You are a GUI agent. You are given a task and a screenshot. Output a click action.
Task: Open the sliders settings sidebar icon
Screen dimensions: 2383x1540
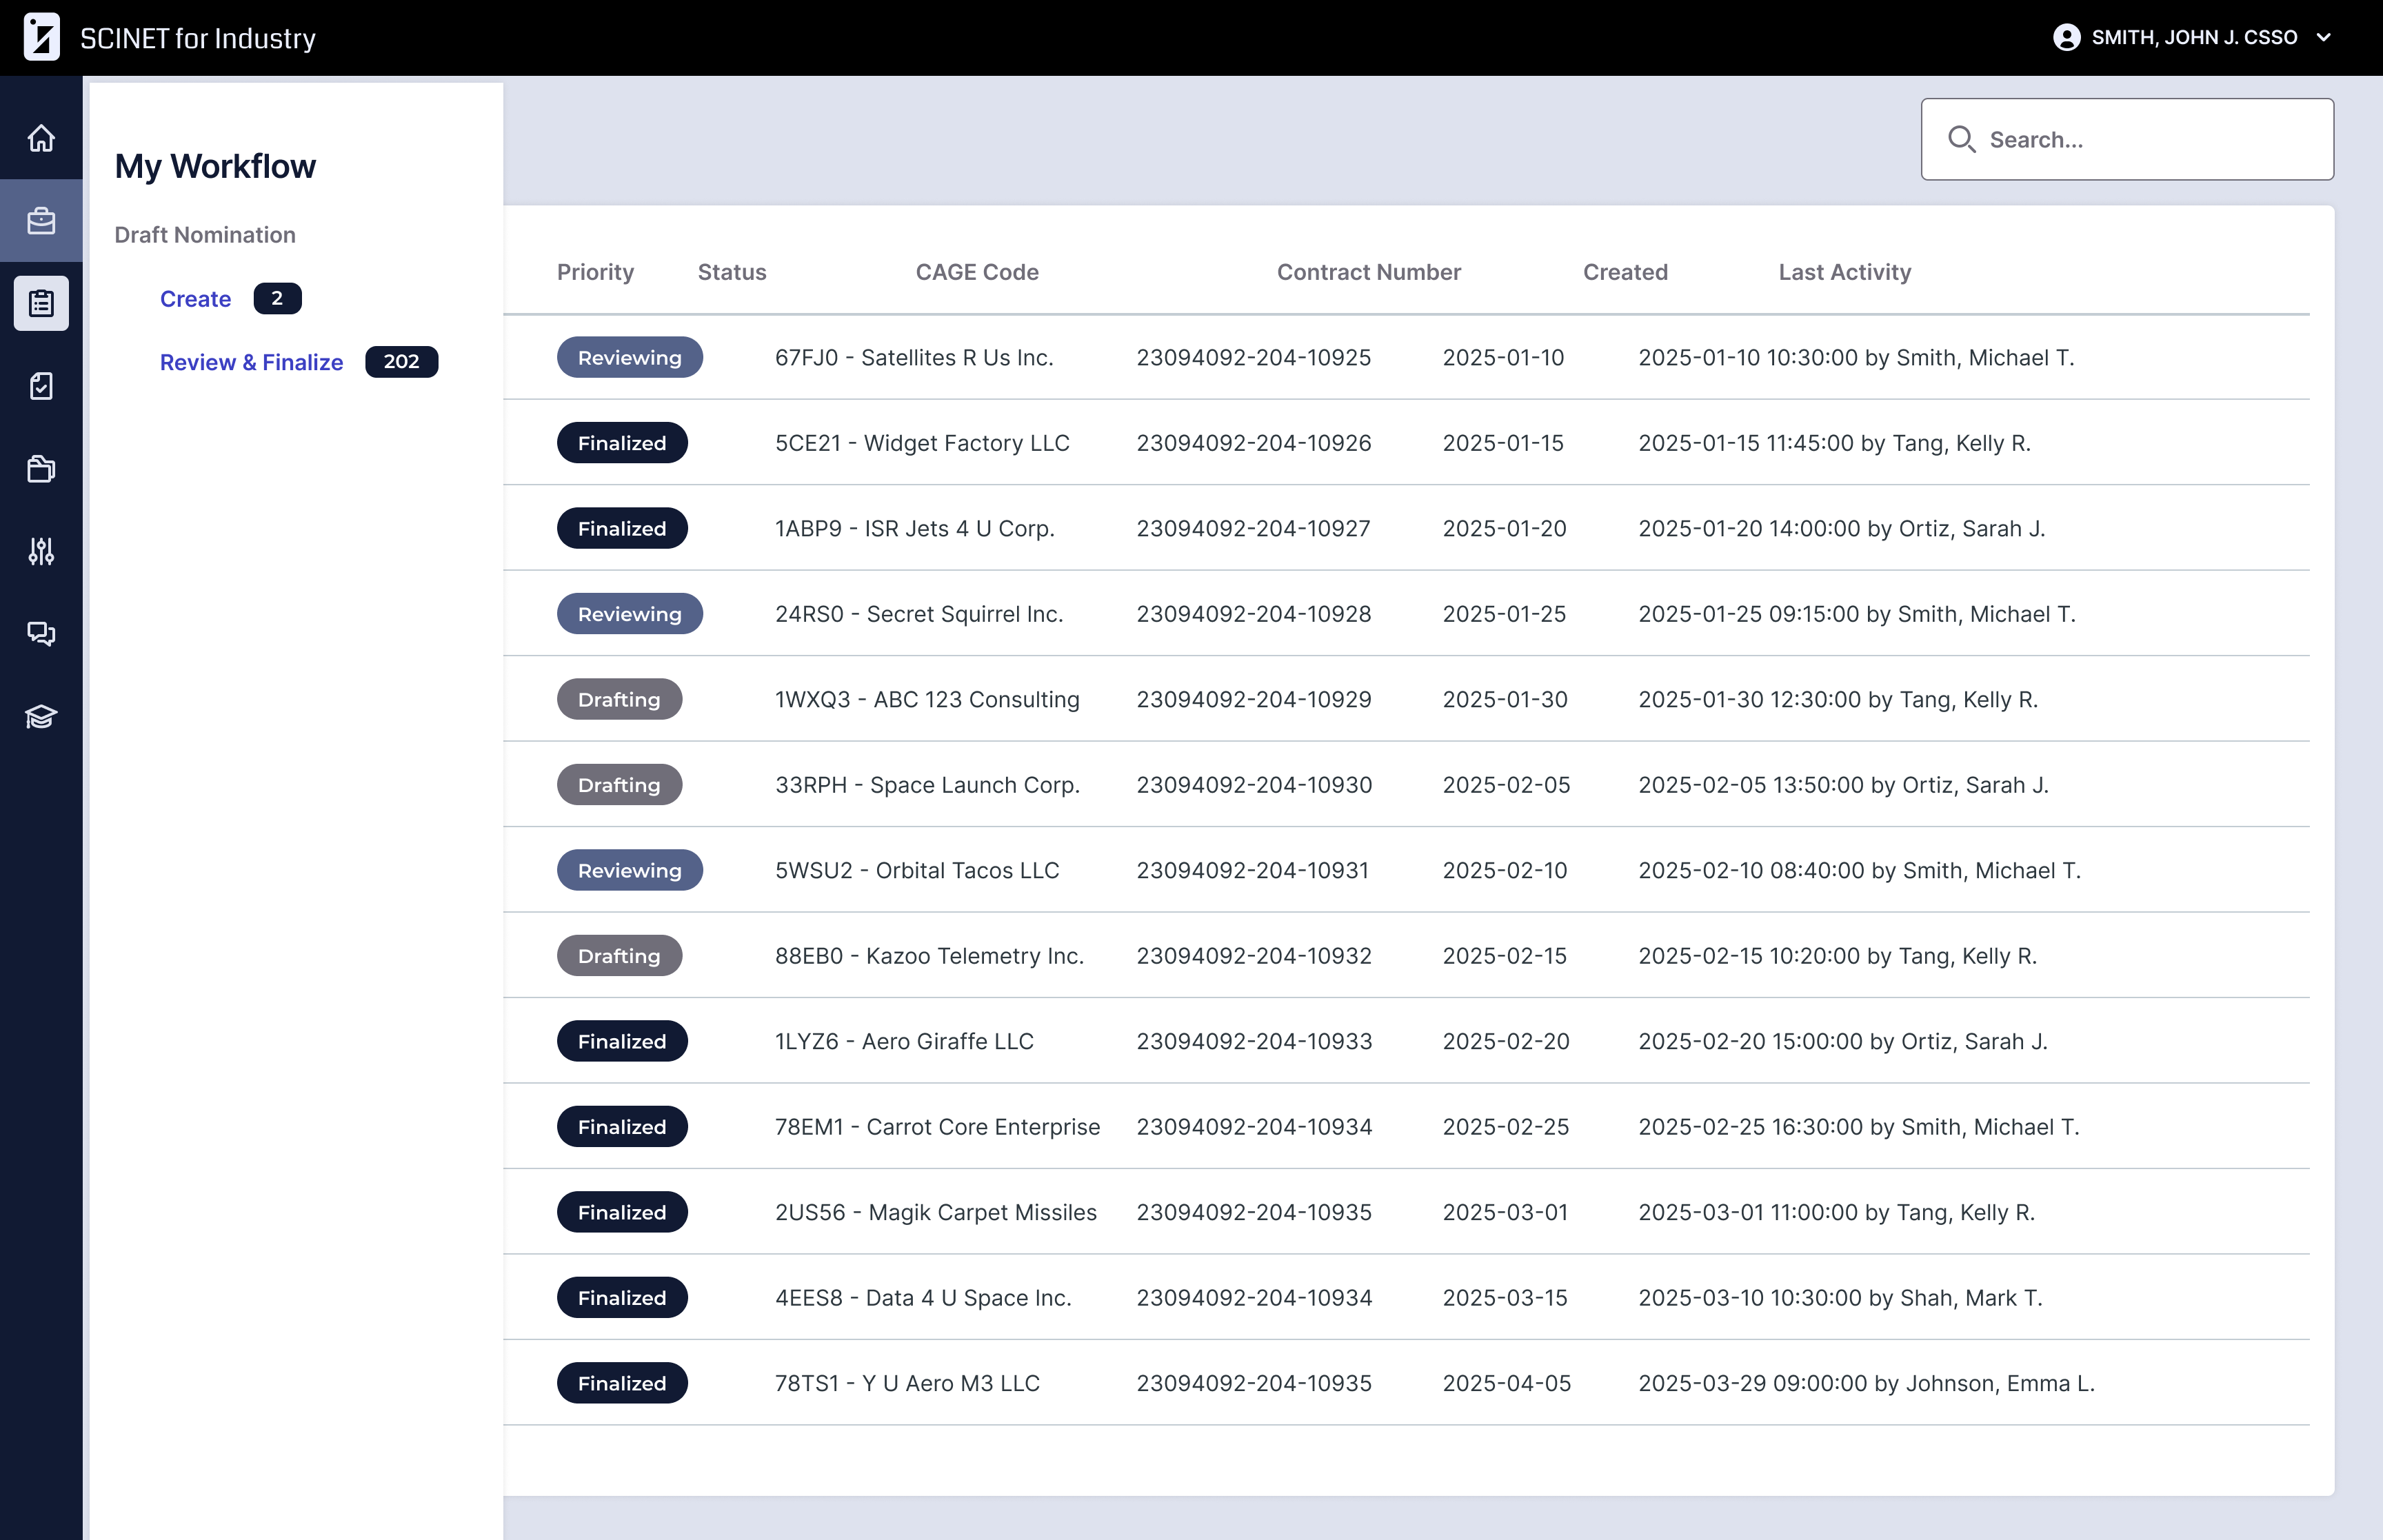click(41, 551)
